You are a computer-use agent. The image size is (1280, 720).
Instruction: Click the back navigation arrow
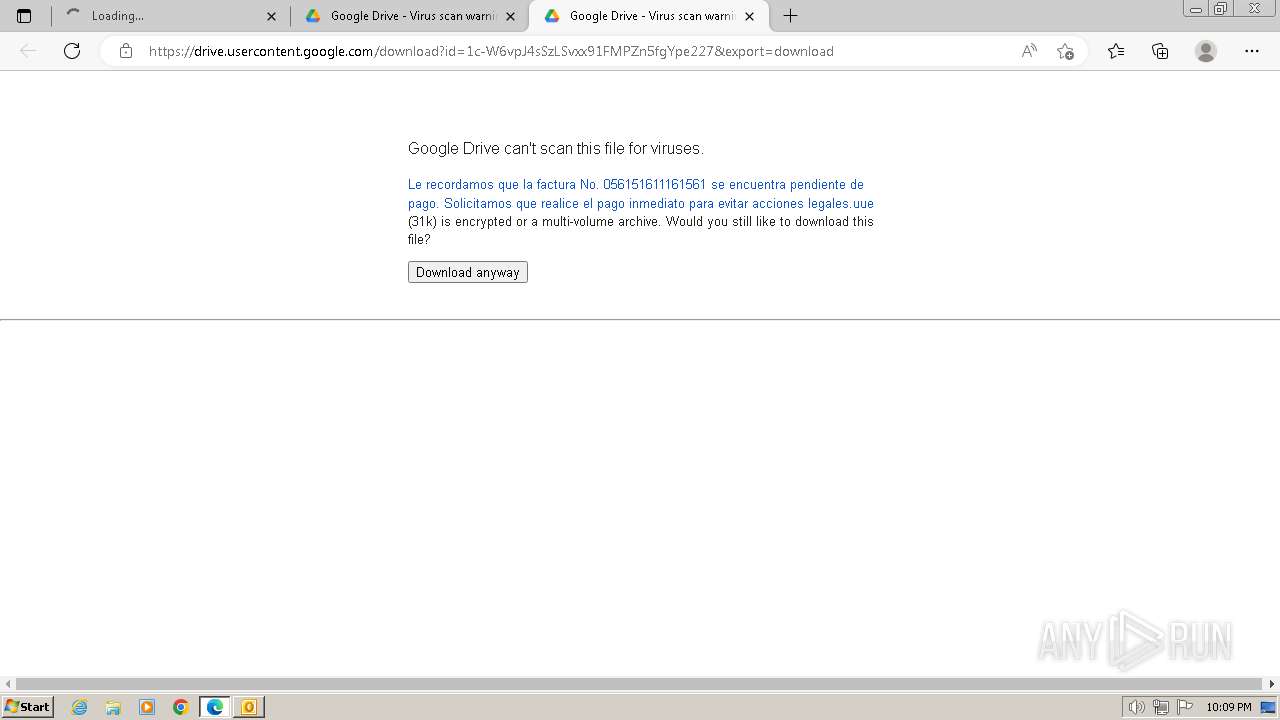click(x=28, y=51)
